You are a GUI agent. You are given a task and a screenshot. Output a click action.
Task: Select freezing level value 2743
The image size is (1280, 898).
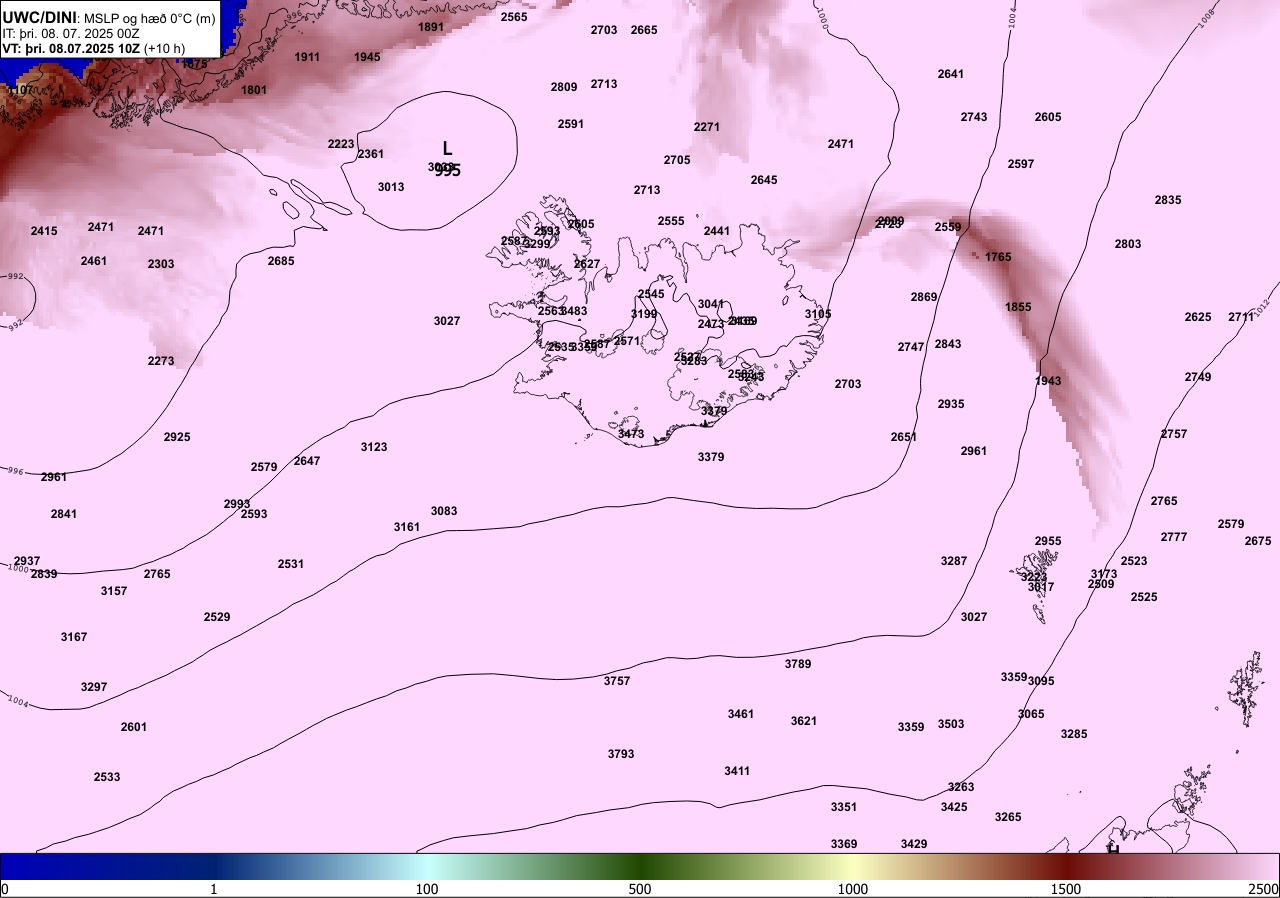tap(974, 117)
